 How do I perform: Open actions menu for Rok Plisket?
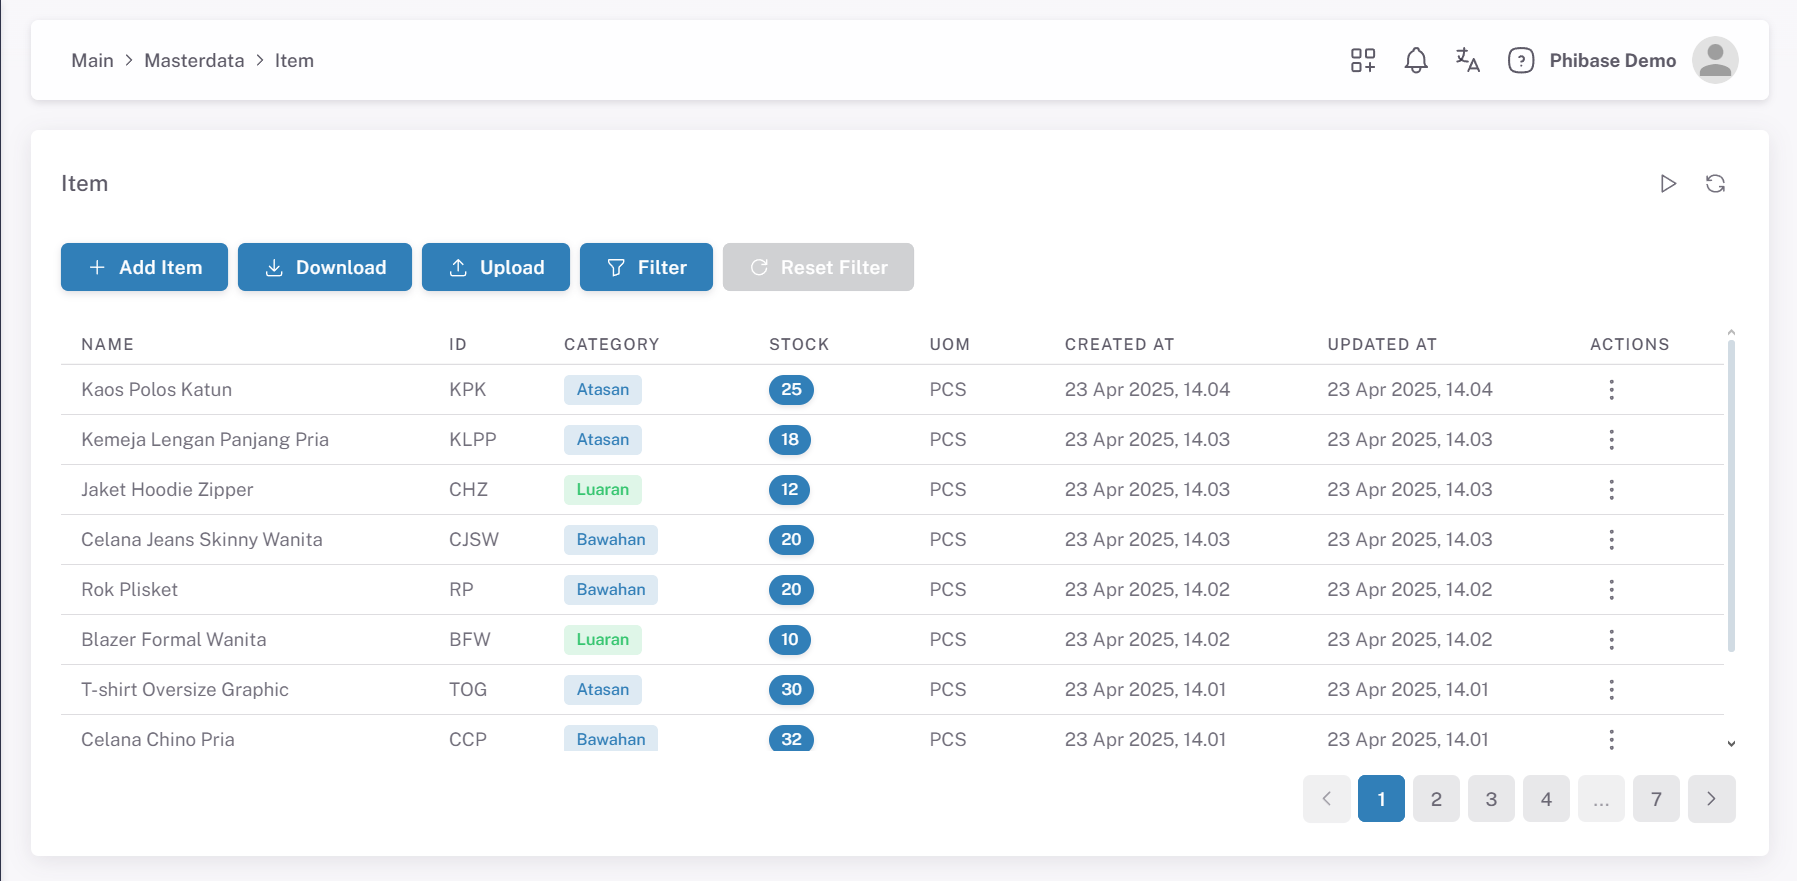(1611, 589)
